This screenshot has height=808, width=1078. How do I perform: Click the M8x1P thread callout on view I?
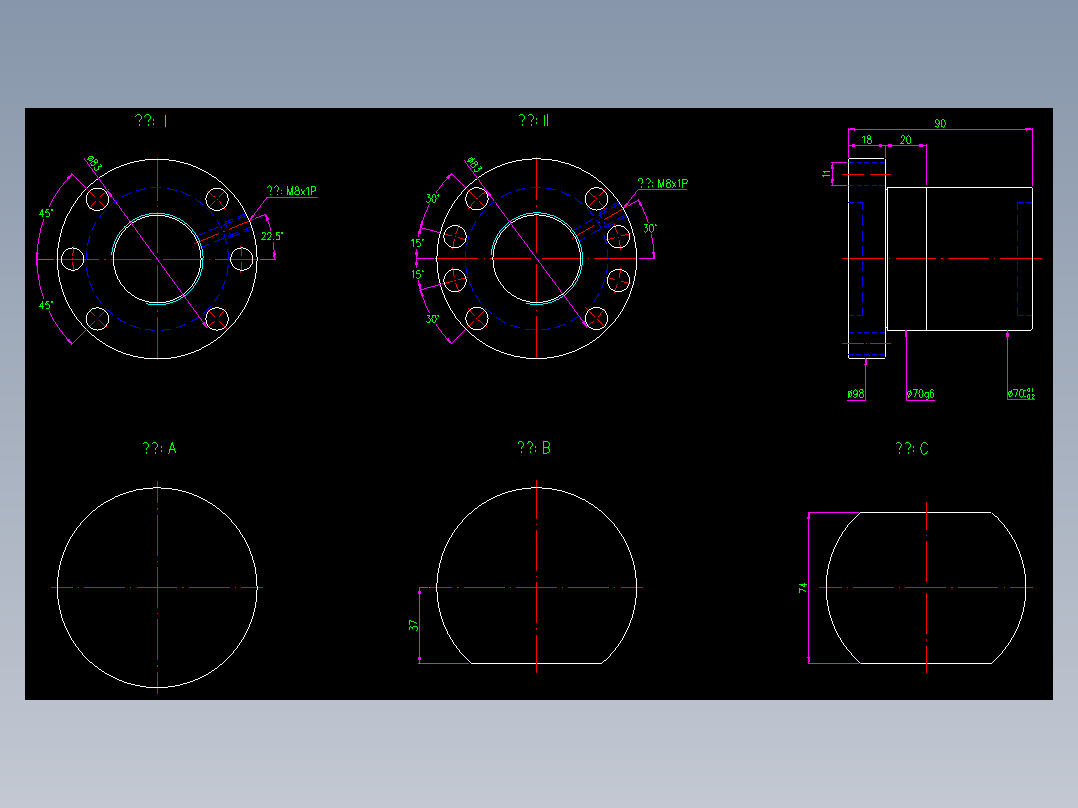[293, 190]
